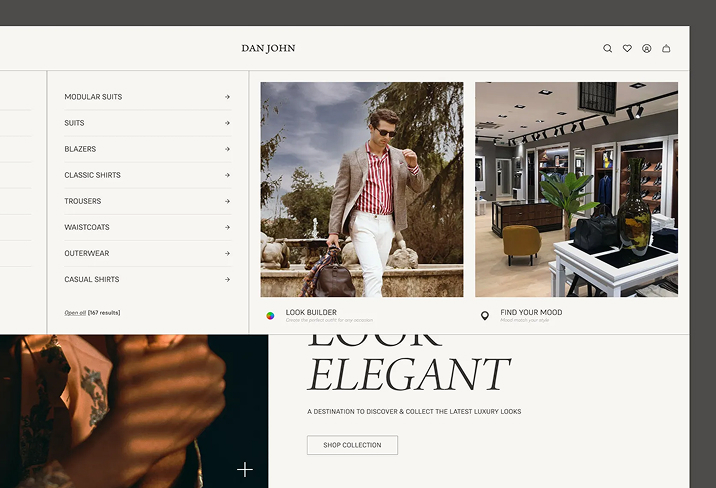Select Trousers from the menu
716x488 pixels.
(83, 201)
